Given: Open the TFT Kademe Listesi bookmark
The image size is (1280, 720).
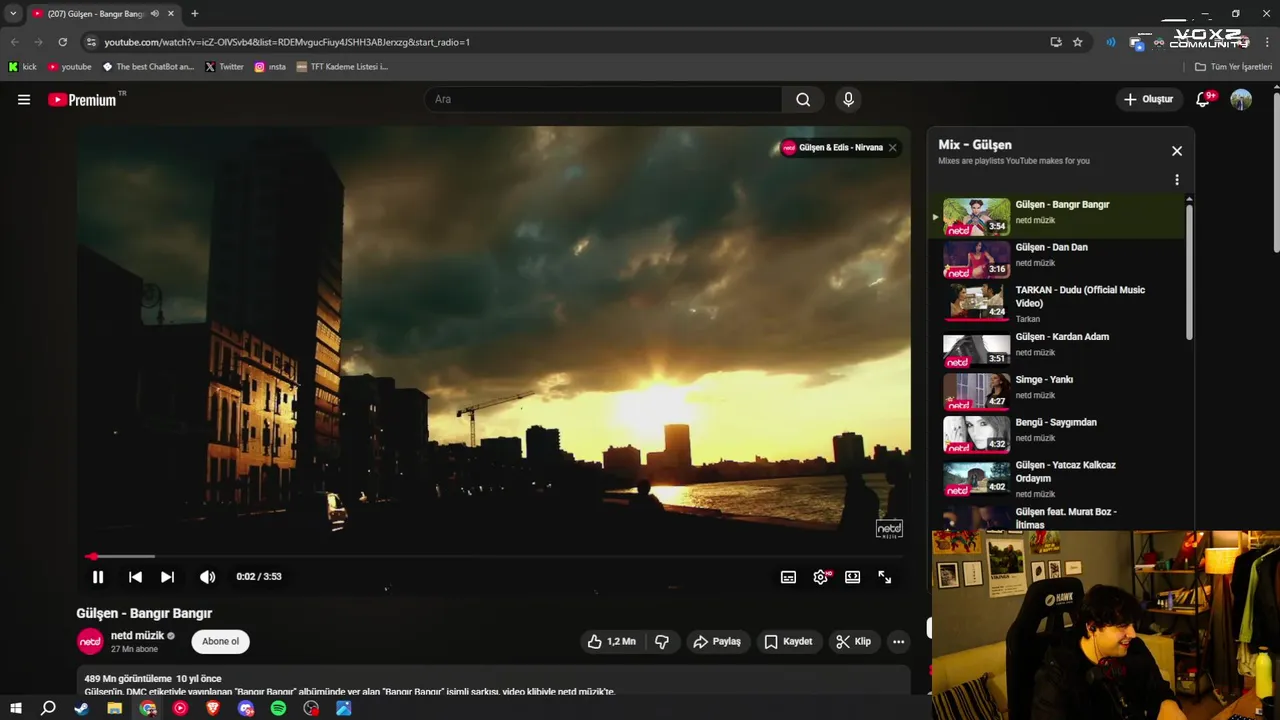Looking at the screenshot, I should coord(342,67).
